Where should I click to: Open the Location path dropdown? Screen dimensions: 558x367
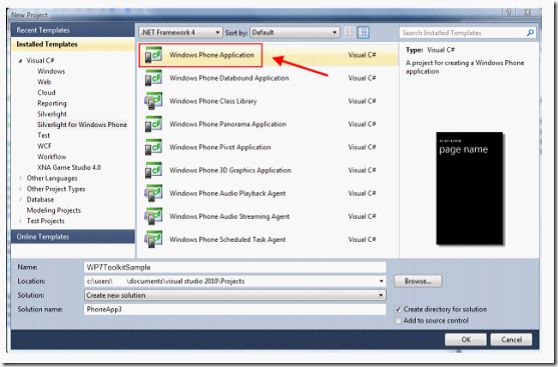pyautogui.click(x=381, y=281)
